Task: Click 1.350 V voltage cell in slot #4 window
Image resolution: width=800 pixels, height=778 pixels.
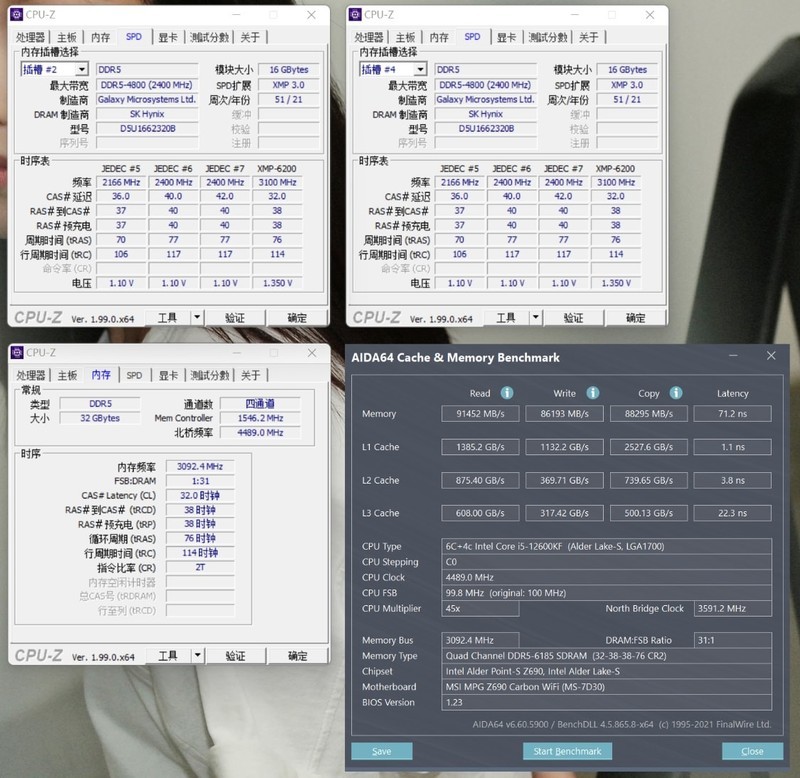Action: [x=616, y=283]
